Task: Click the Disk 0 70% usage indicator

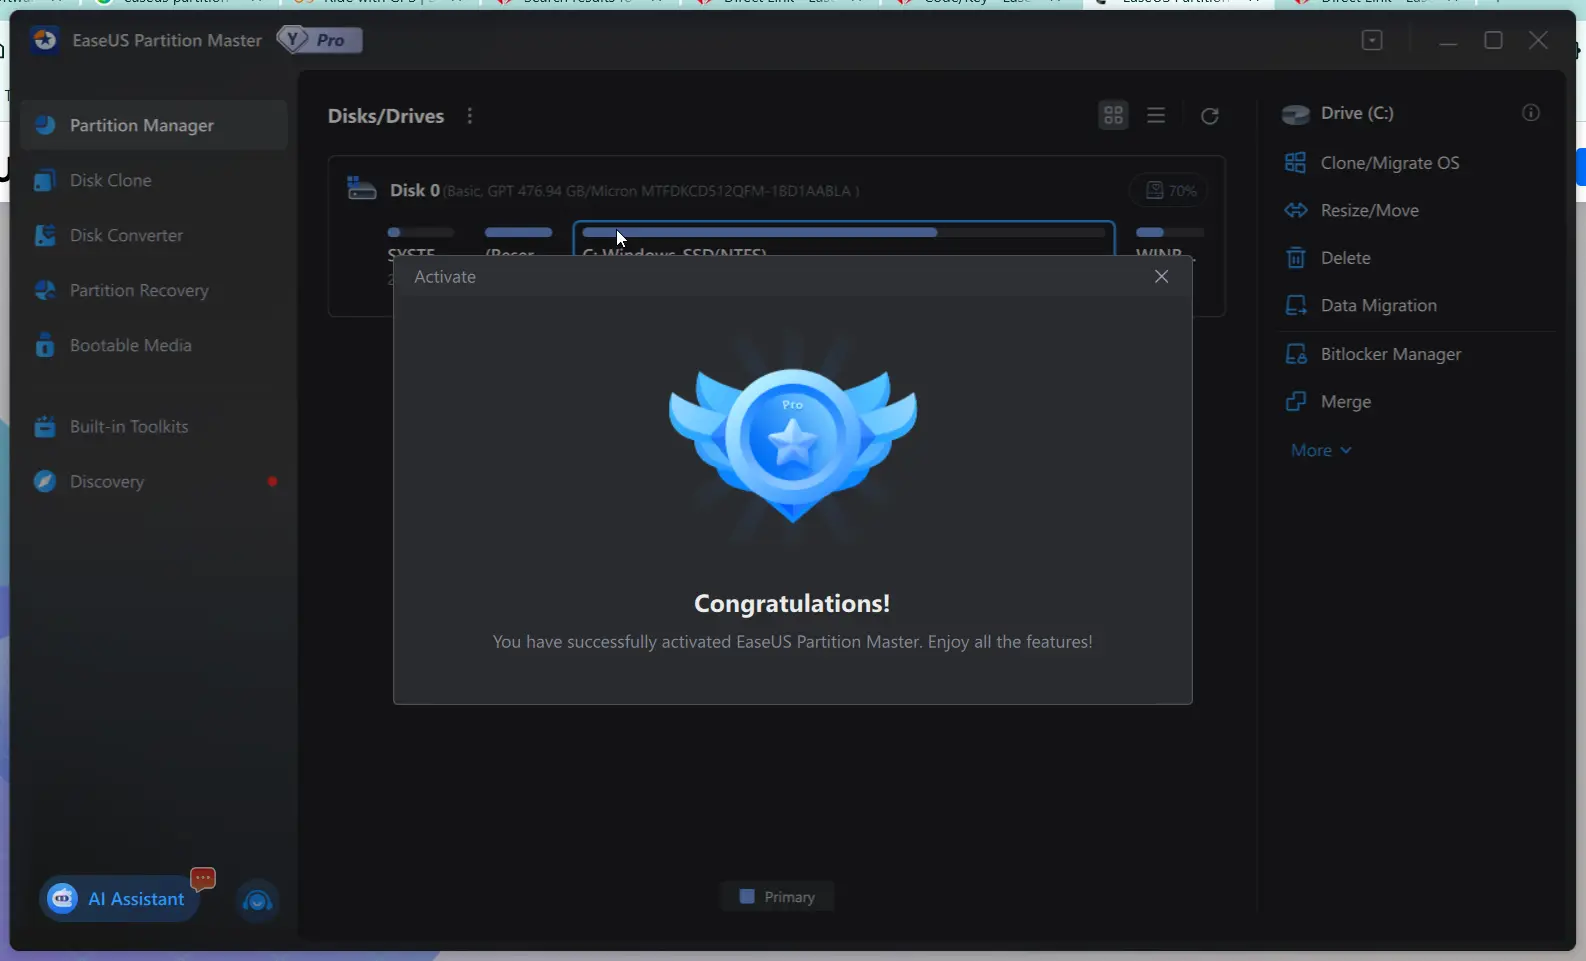Action: pos(1170,190)
